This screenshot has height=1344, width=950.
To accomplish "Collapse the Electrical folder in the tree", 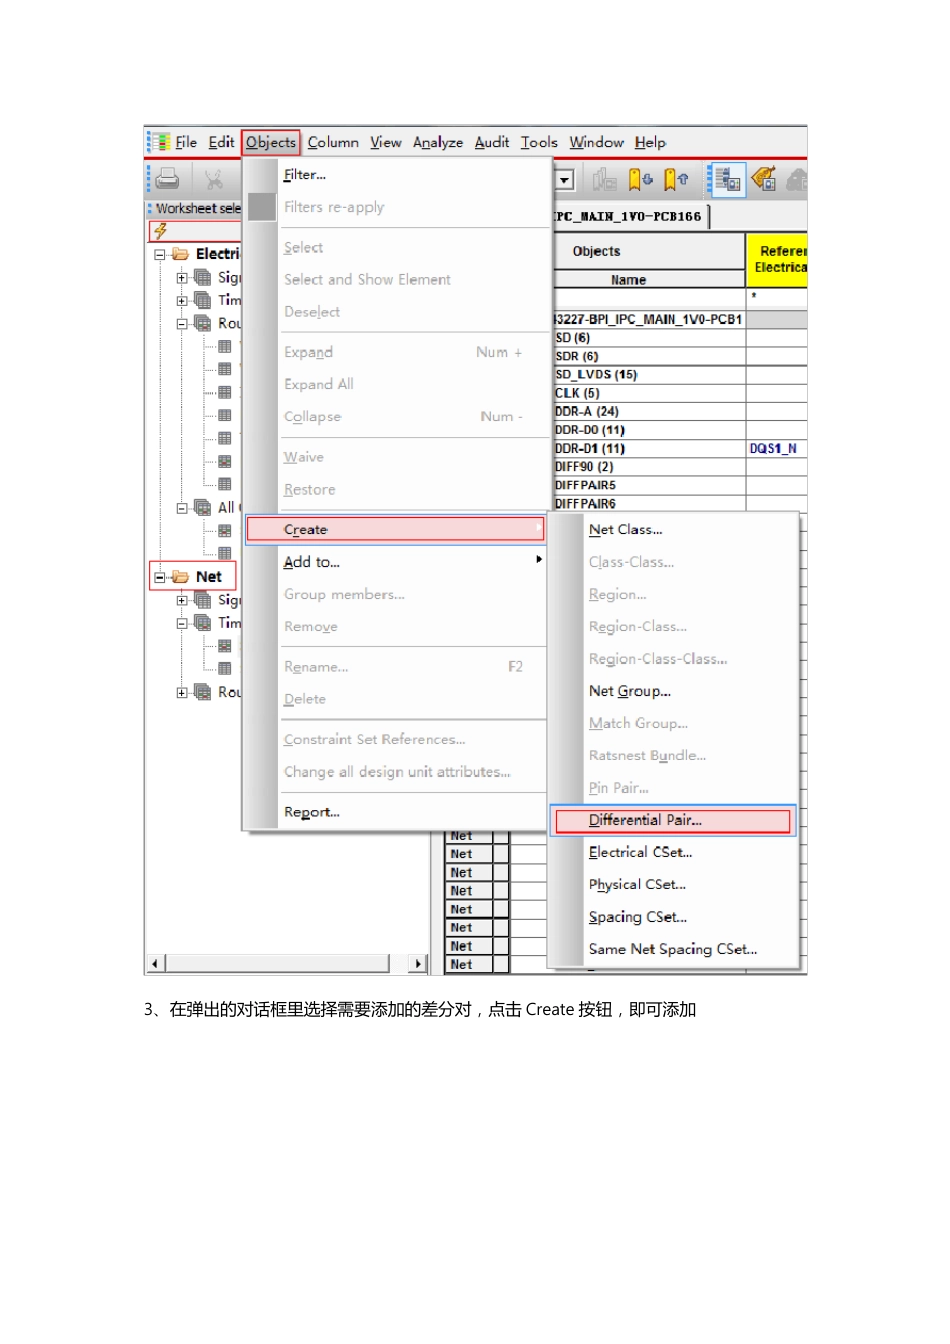I will [x=159, y=255].
